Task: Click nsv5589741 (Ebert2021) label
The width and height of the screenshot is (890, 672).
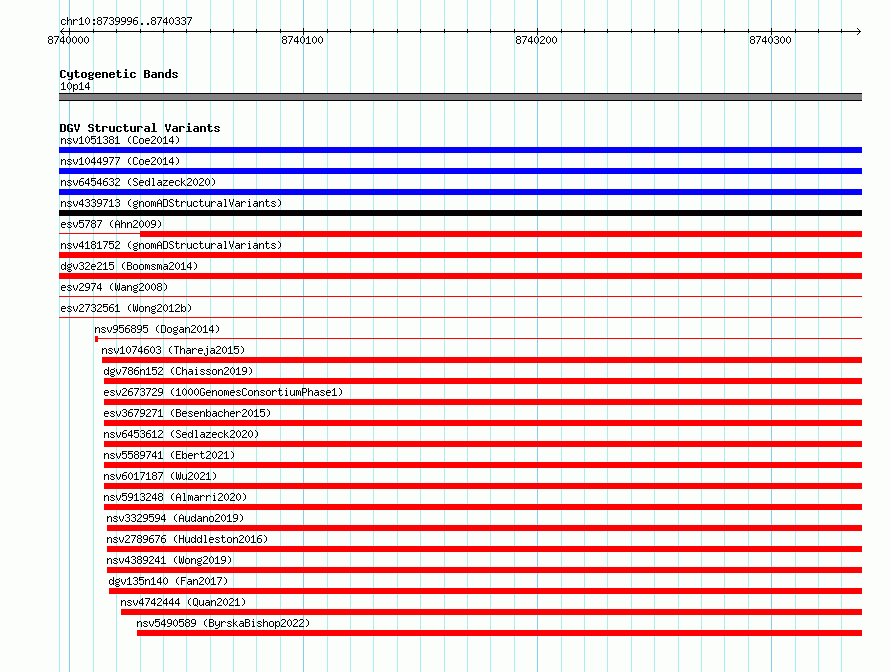Action: [169, 455]
